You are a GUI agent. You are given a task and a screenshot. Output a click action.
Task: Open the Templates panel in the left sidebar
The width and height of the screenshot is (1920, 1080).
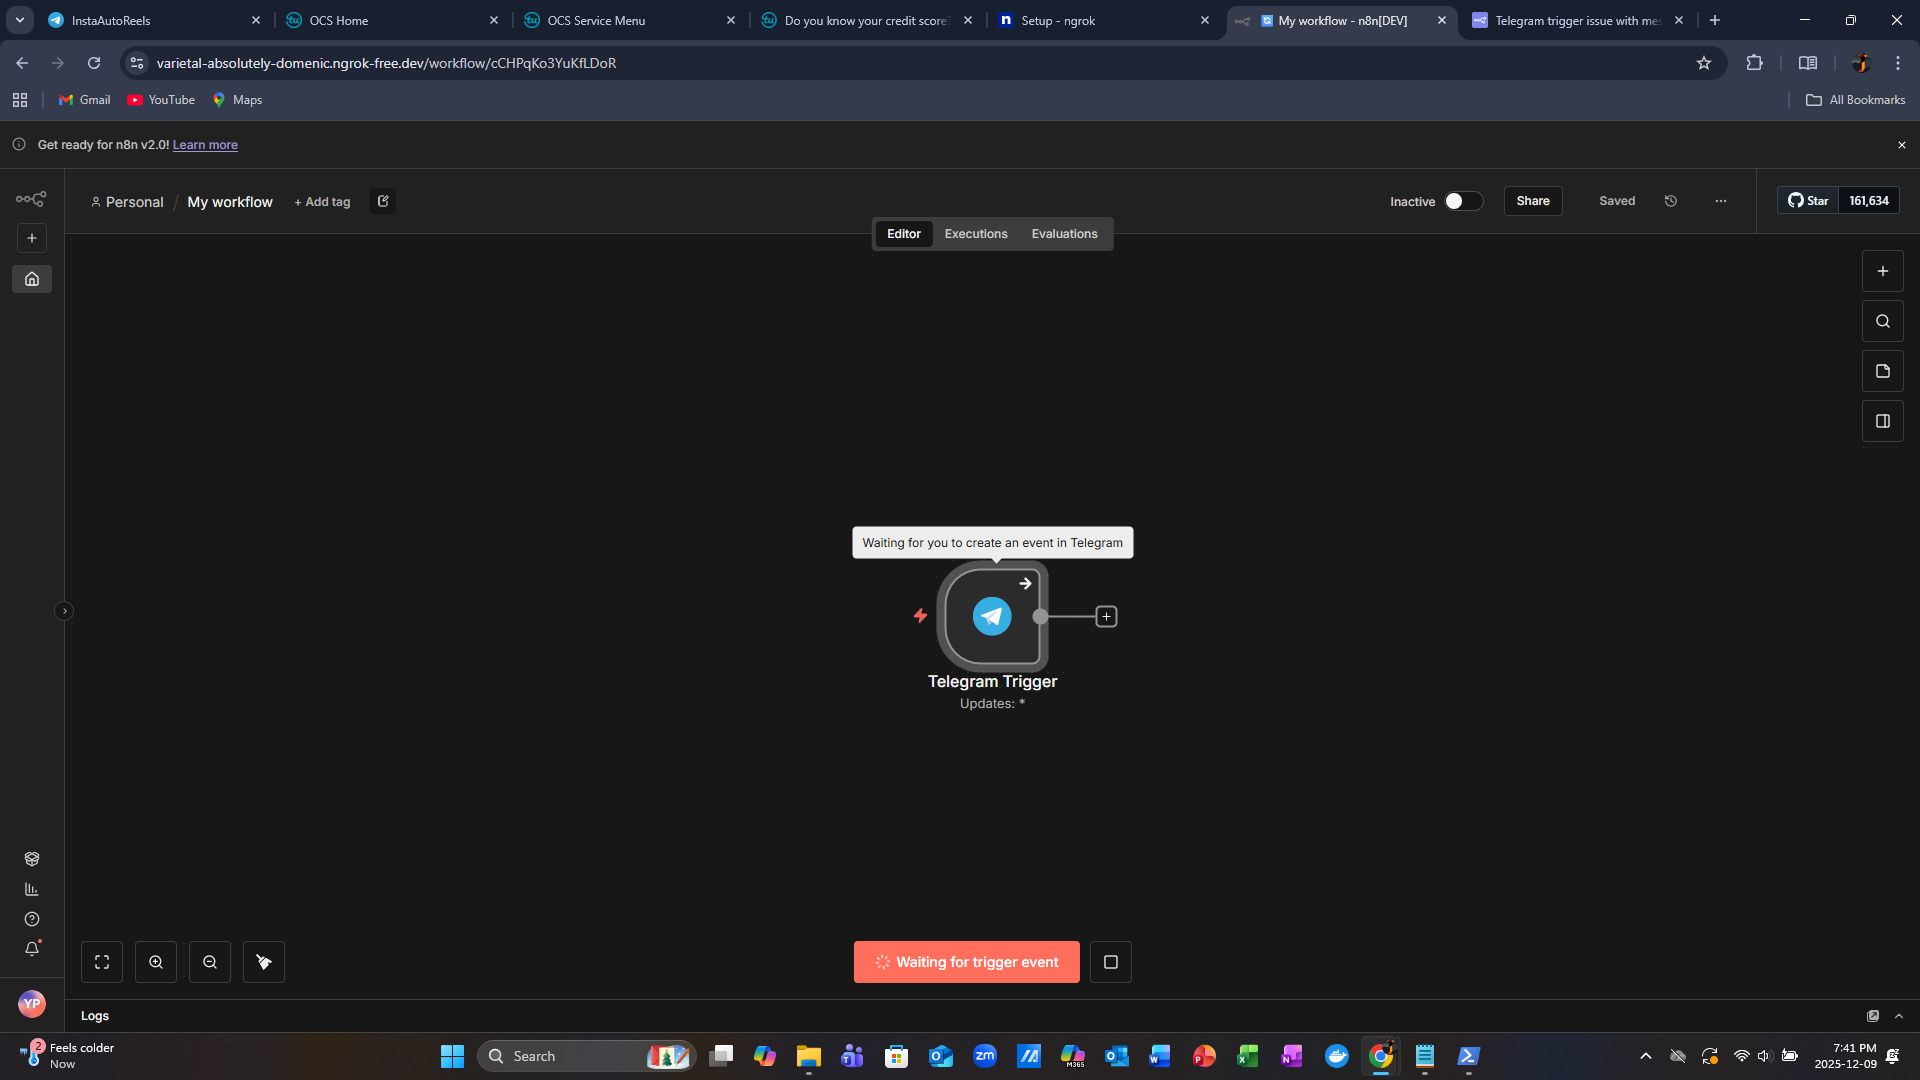tap(31, 858)
